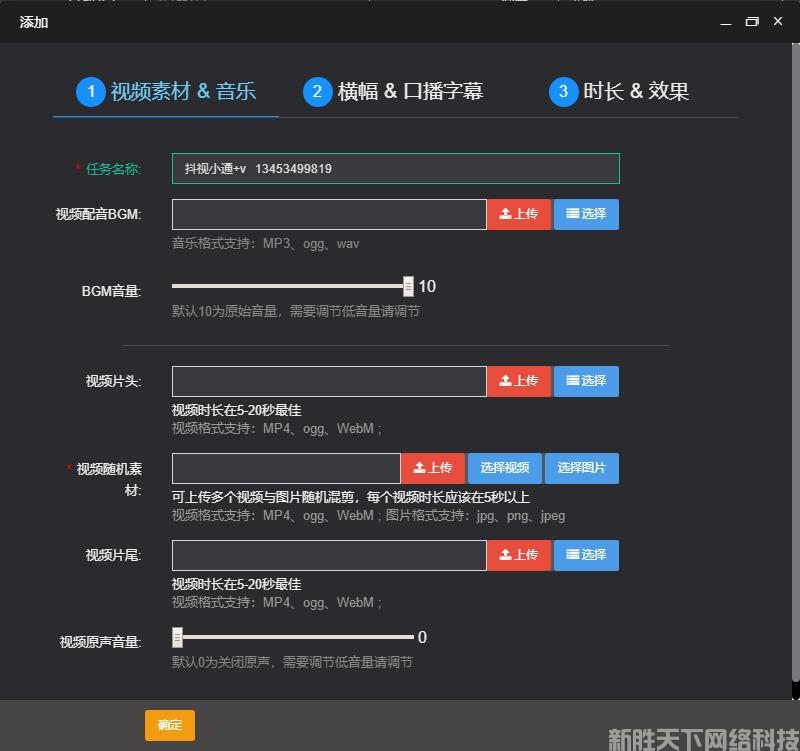The image size is (800, 751).
Task: Maximize the 添加 dialog window
Action: point(752,22)
